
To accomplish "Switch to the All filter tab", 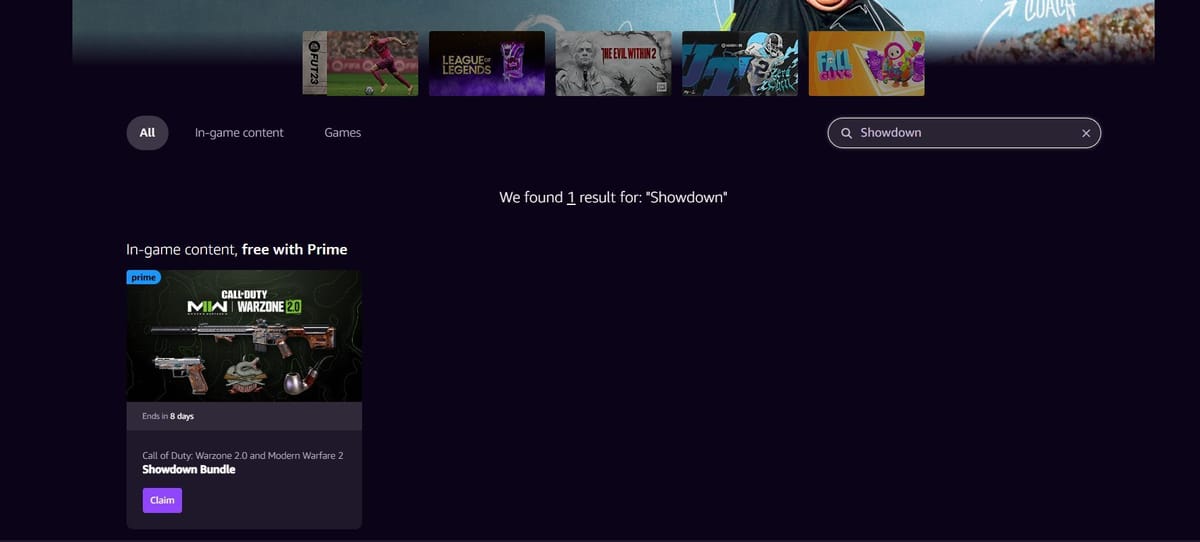I will coord(147,133).
